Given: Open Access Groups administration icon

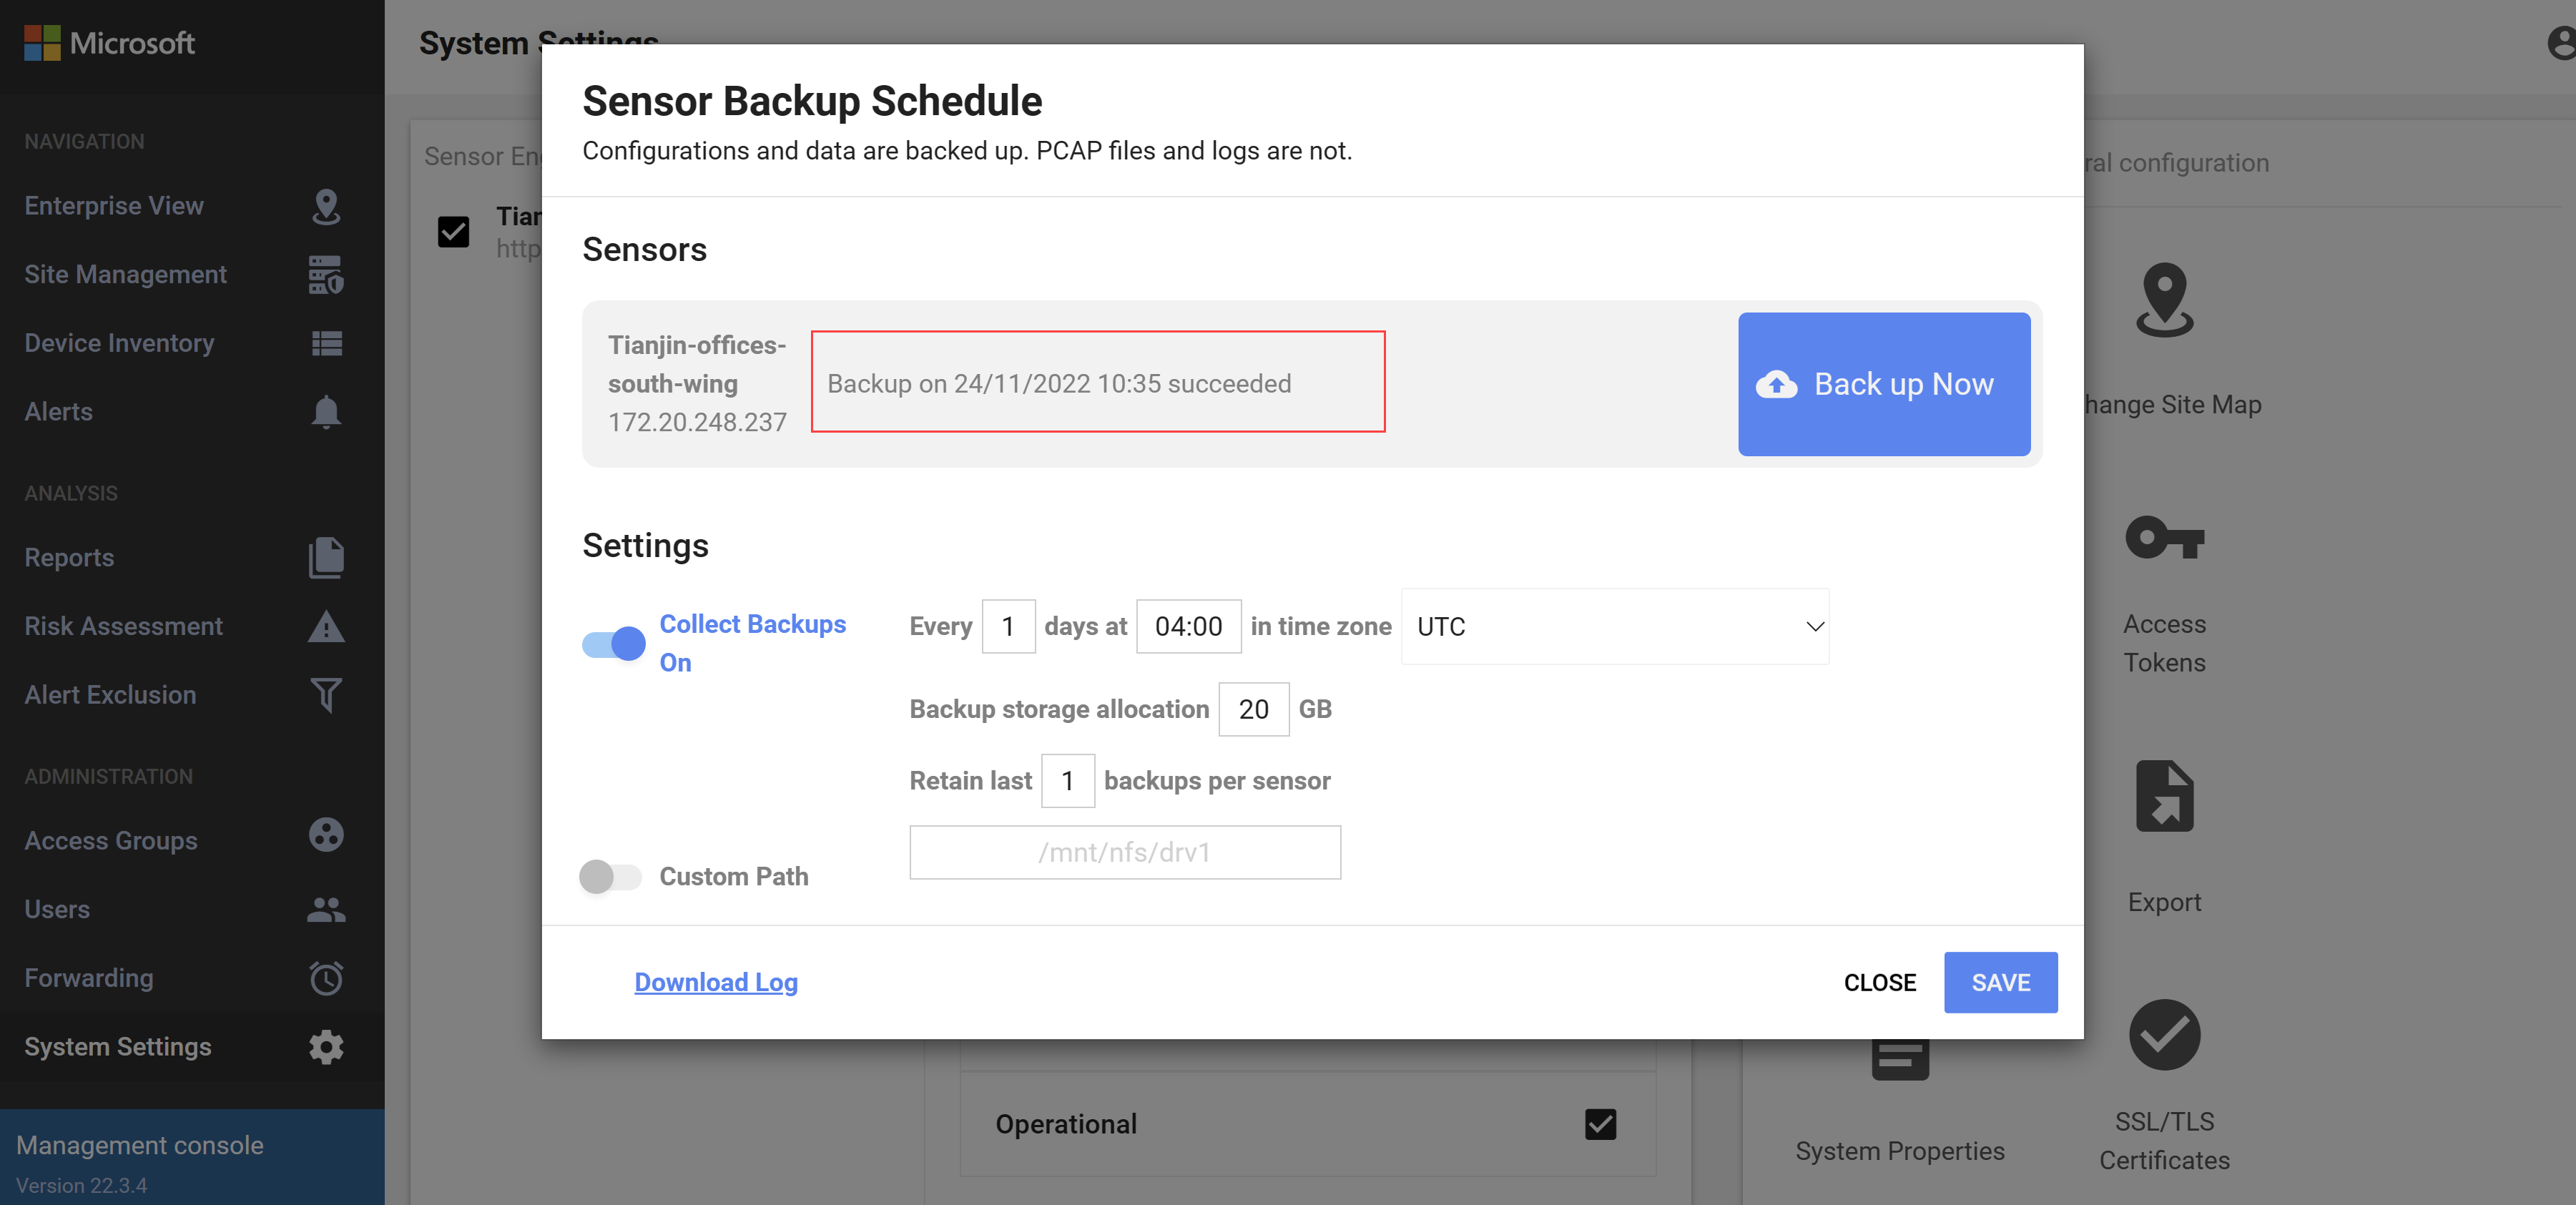Looking at the screenshot, I should pos(325,839).
